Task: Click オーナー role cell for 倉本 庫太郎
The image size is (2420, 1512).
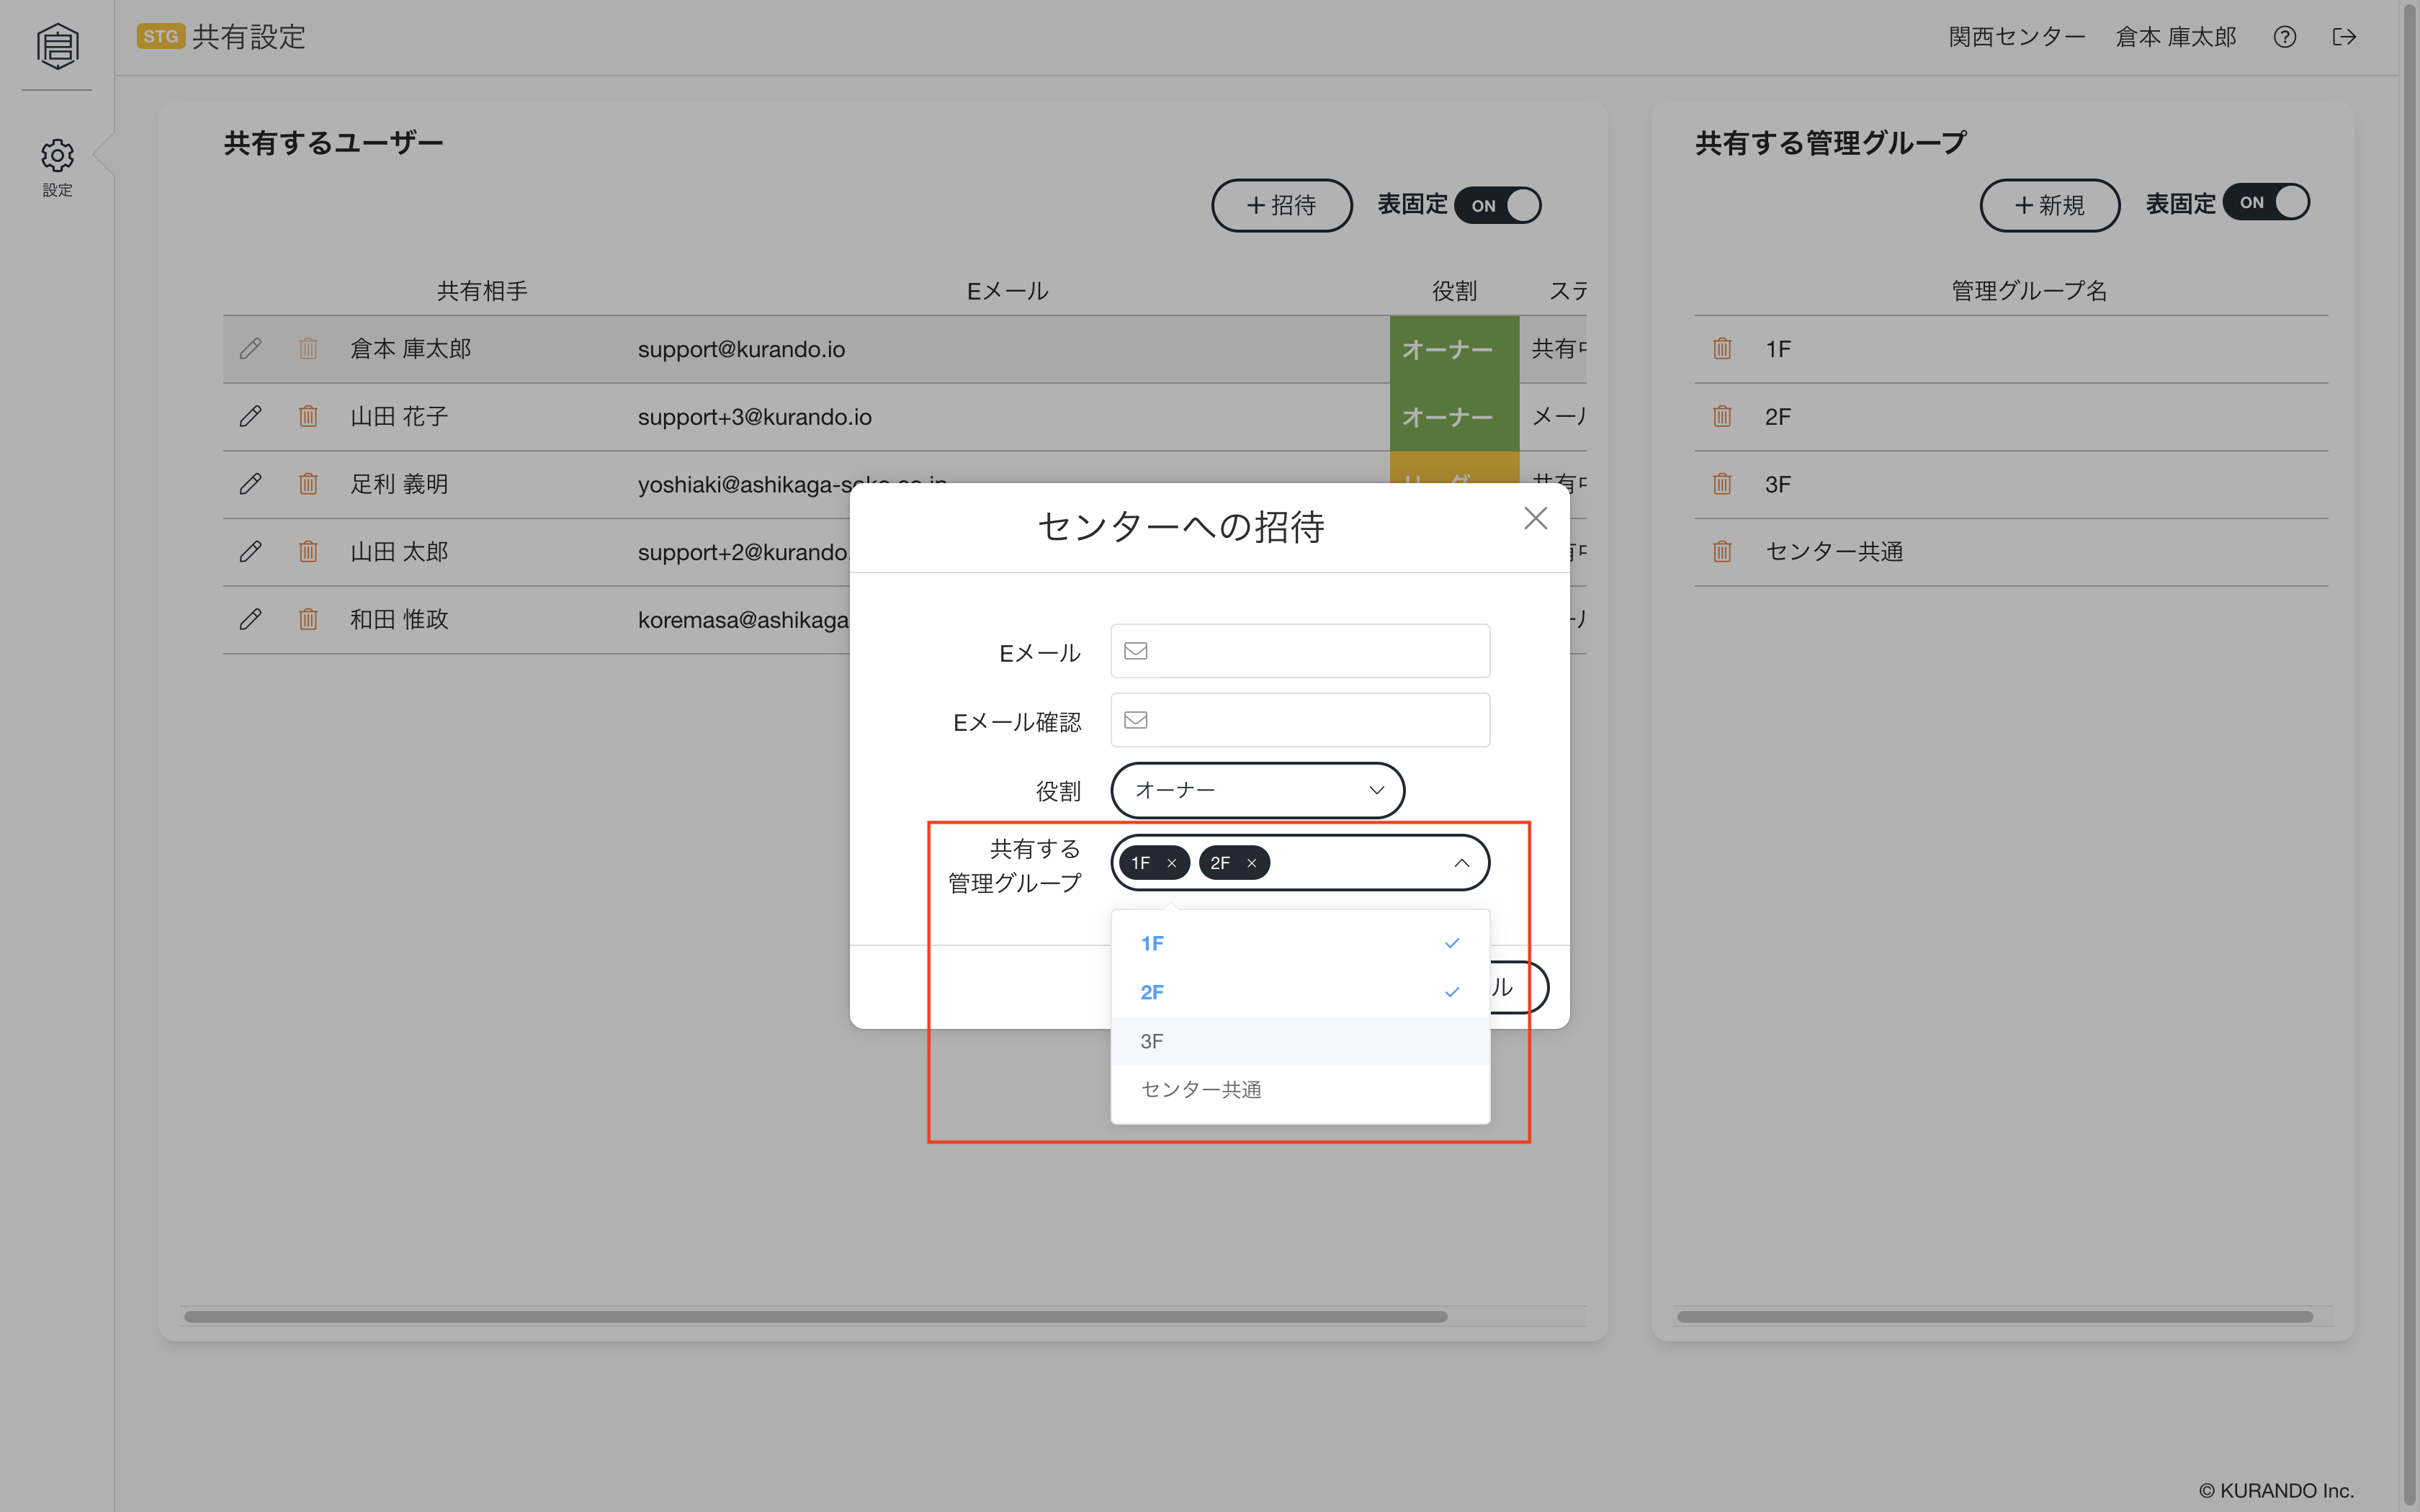Action: tap(1454, 349)
